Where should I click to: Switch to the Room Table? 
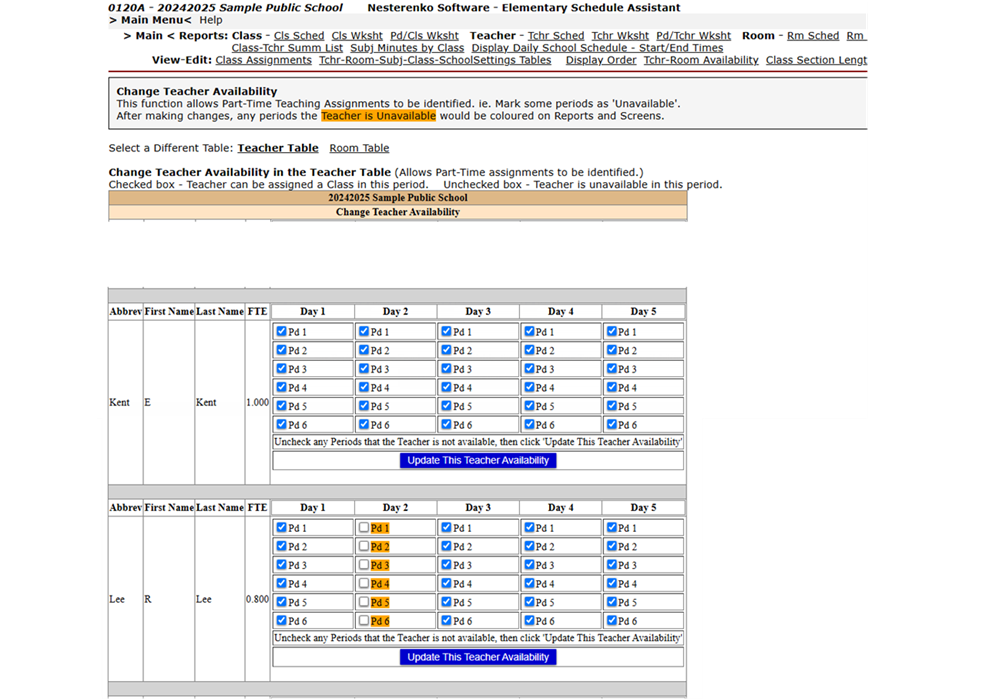[359, 148]
